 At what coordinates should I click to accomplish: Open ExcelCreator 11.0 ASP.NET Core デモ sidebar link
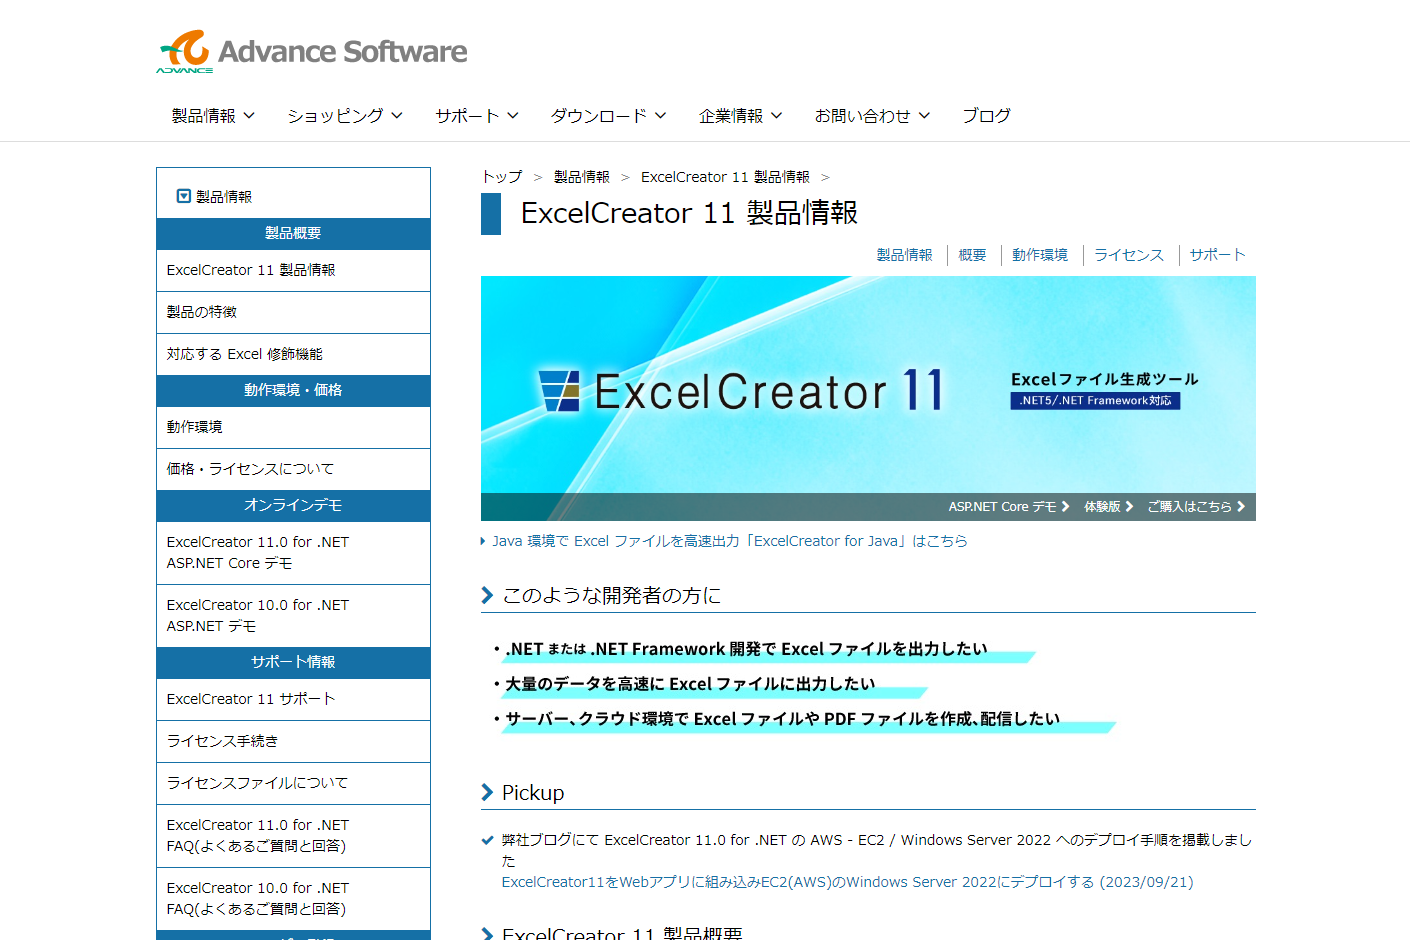point(293,552)
